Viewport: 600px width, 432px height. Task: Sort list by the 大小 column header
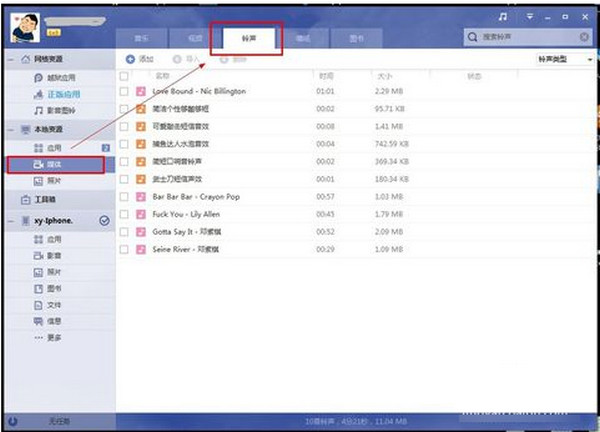click(x=384, y=75)
